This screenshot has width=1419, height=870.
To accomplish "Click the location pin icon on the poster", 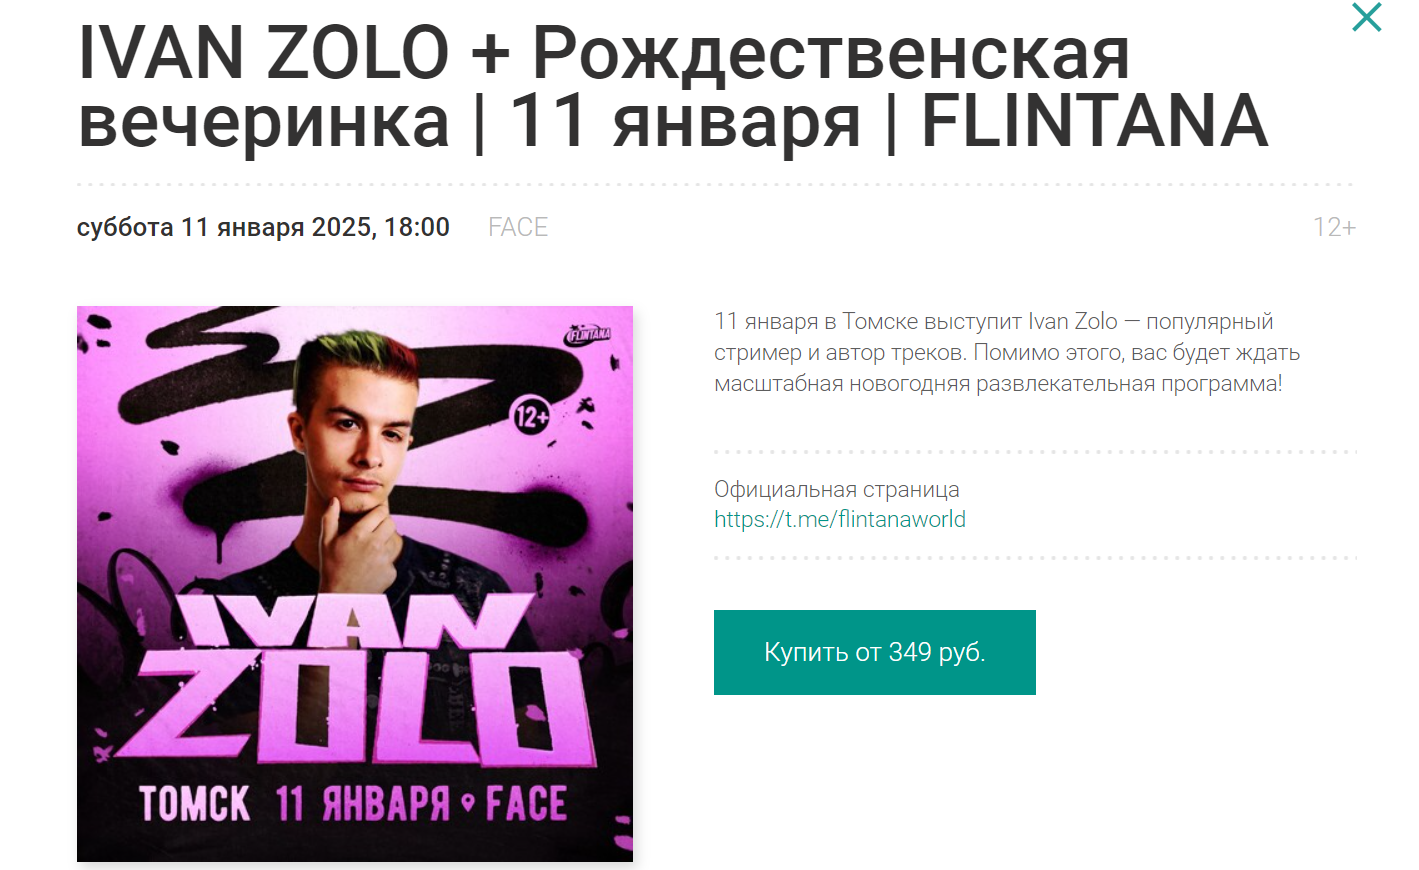I will pyautogui.click(x=467, y=803).
